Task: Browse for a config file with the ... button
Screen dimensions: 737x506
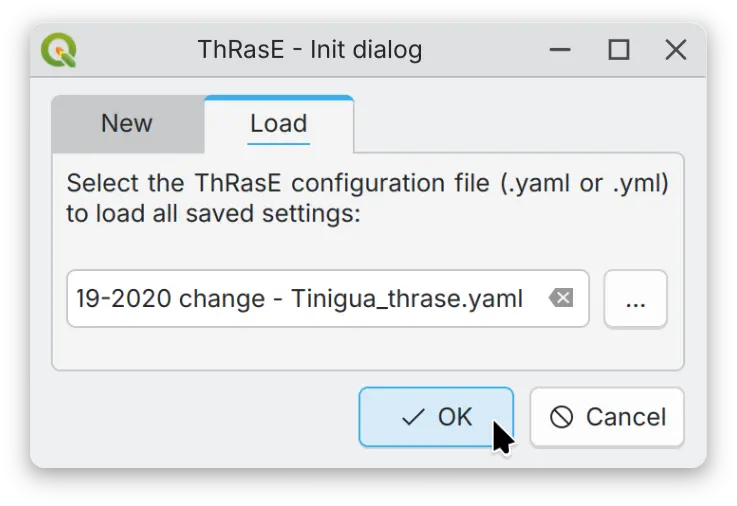Action: [635, 298]
